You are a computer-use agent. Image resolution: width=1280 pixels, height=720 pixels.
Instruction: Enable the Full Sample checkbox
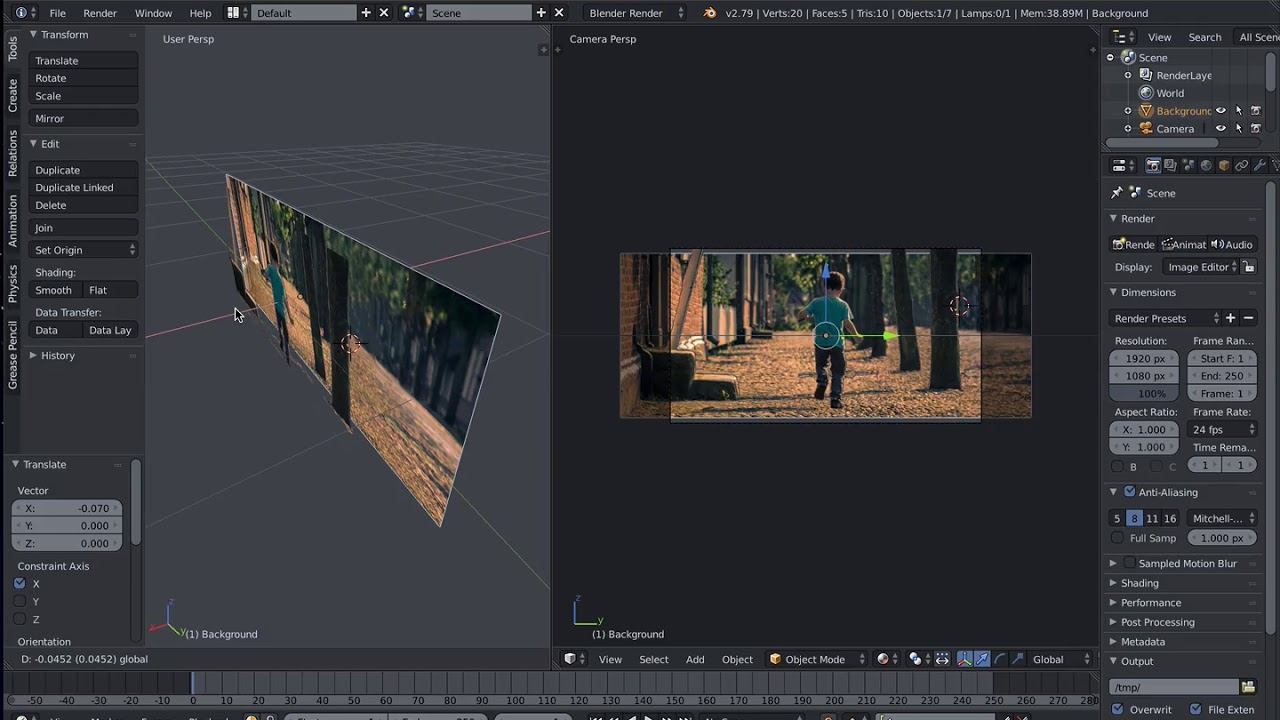point(1118,538)
